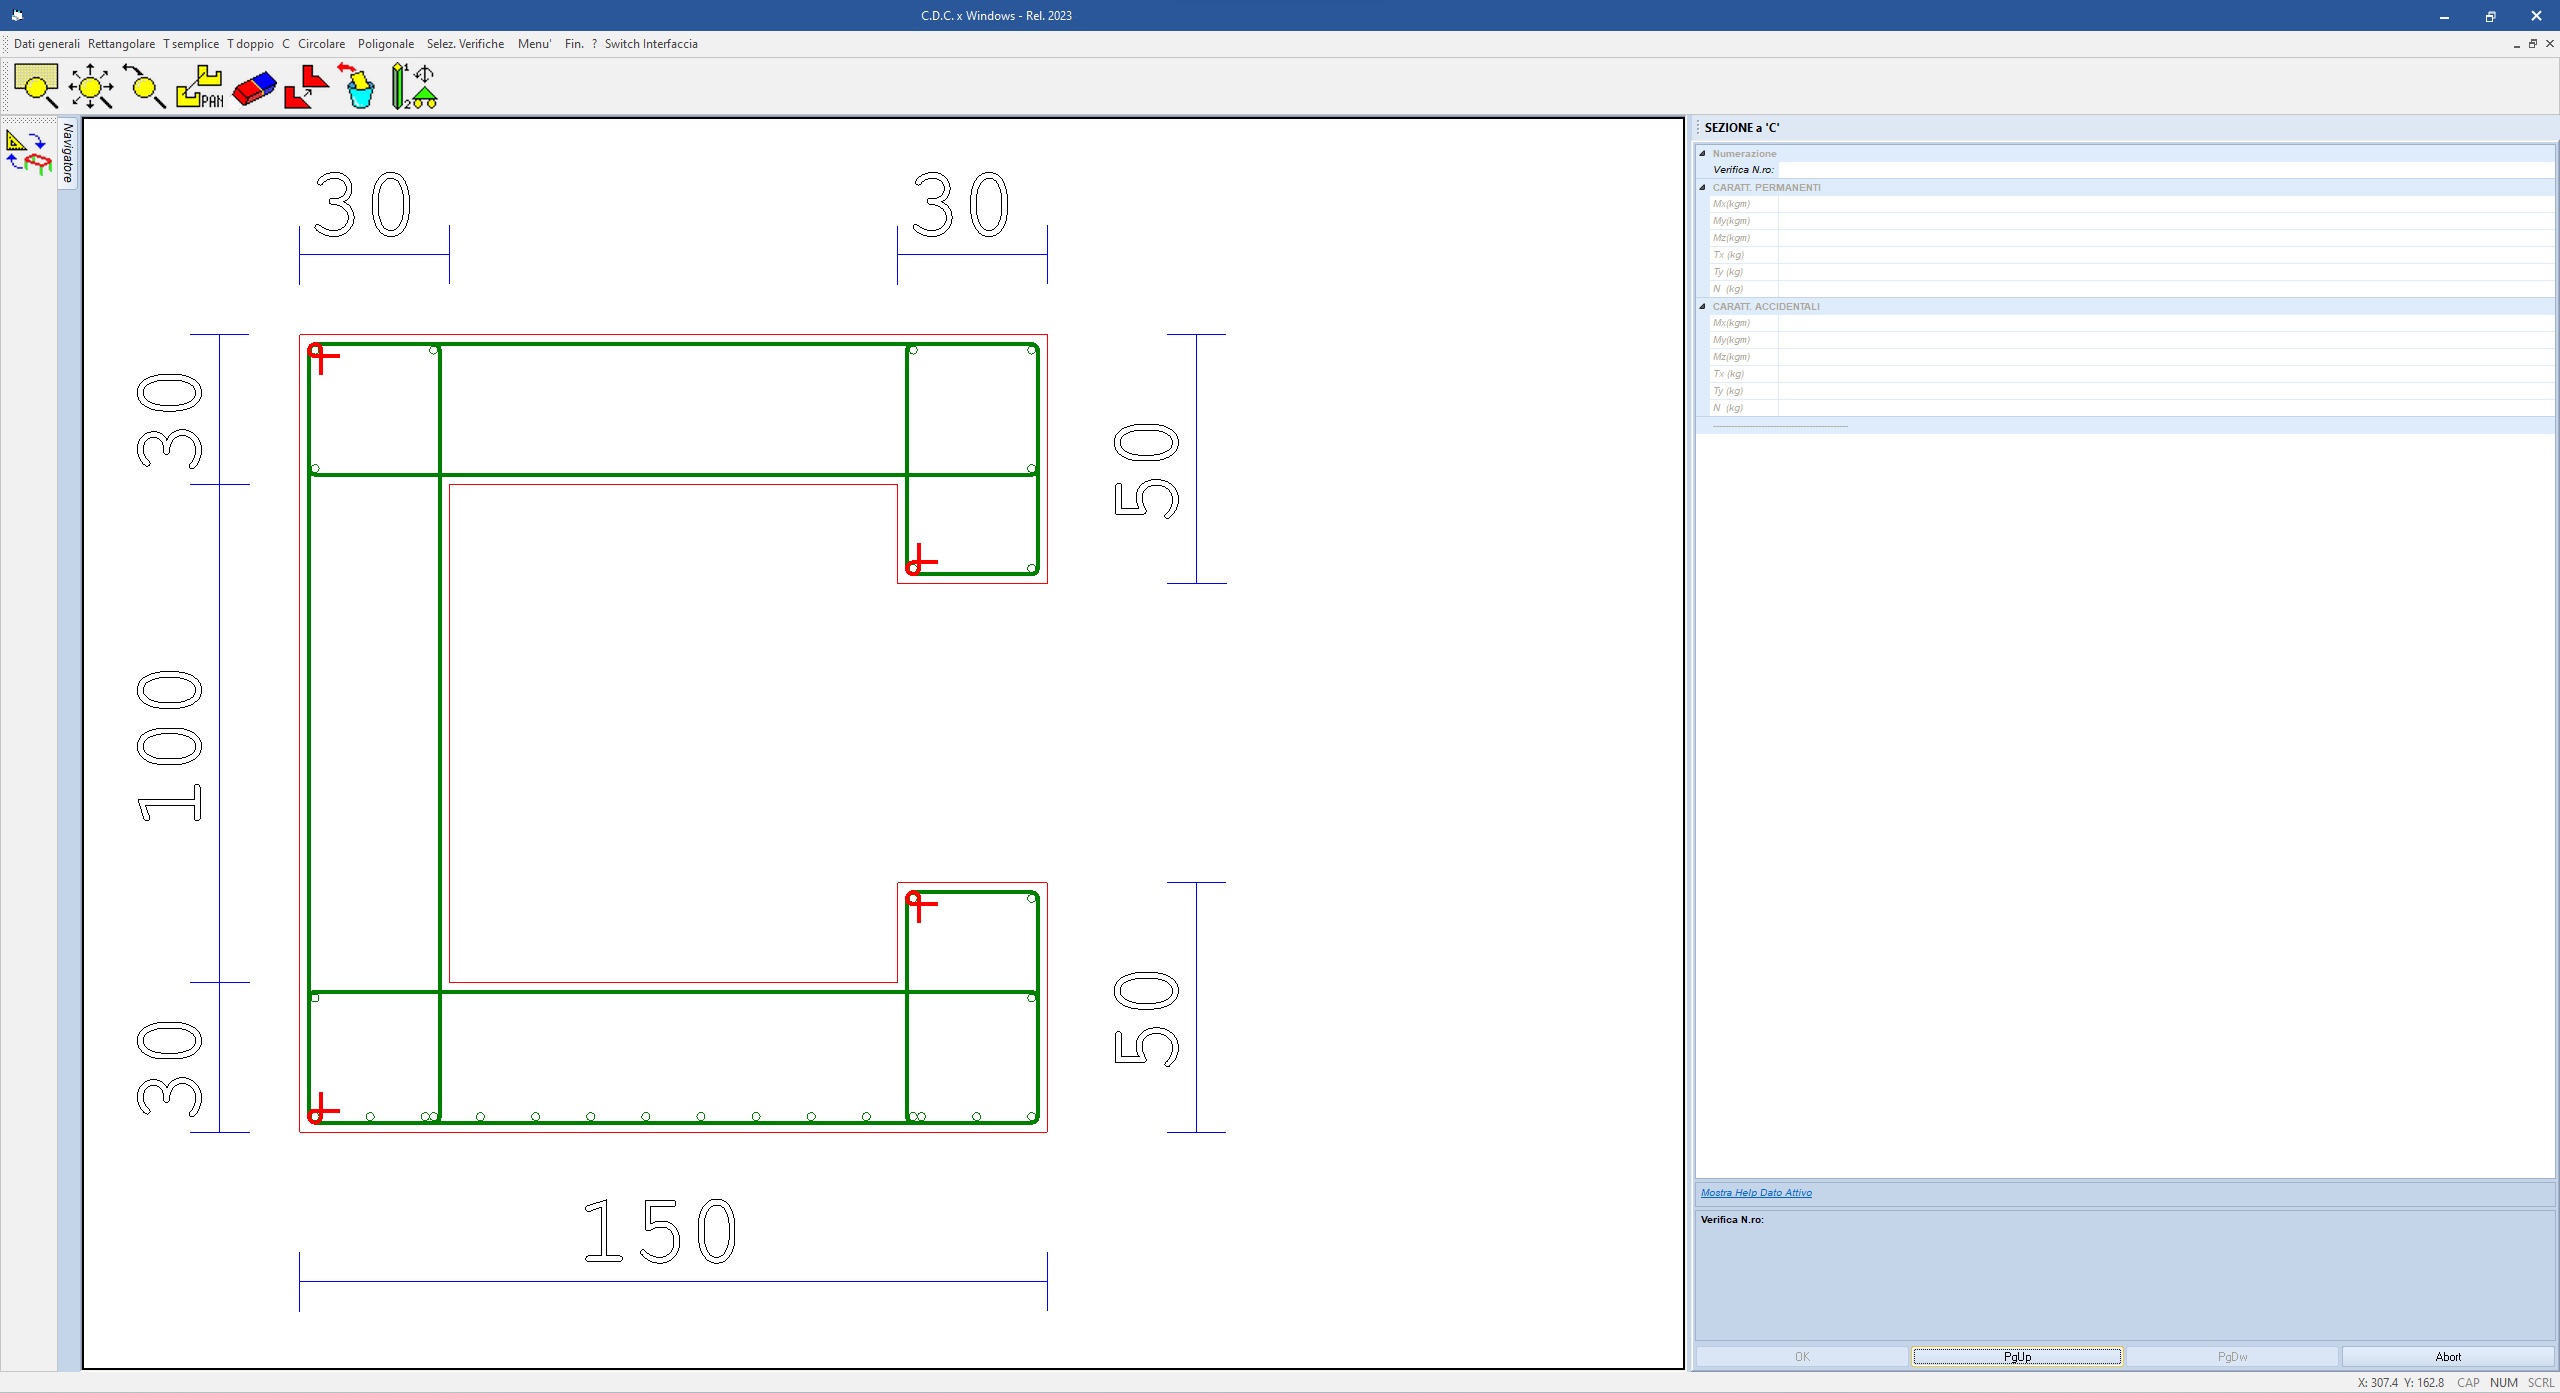Click the Fin. menu item
The image size is (2560, 1393).
click(574, 44)
